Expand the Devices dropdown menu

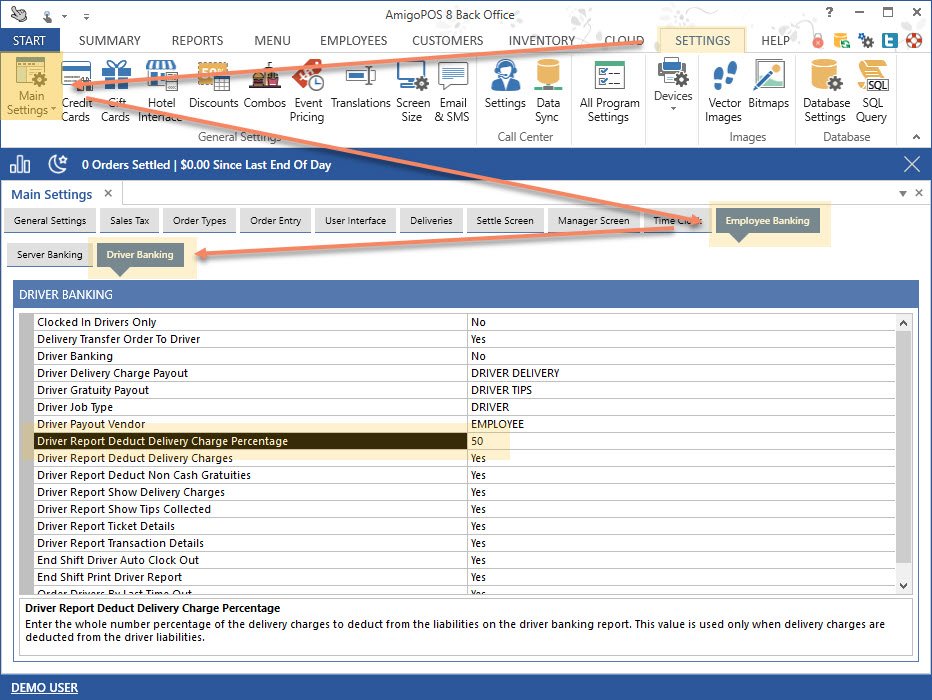click(673, 108)
